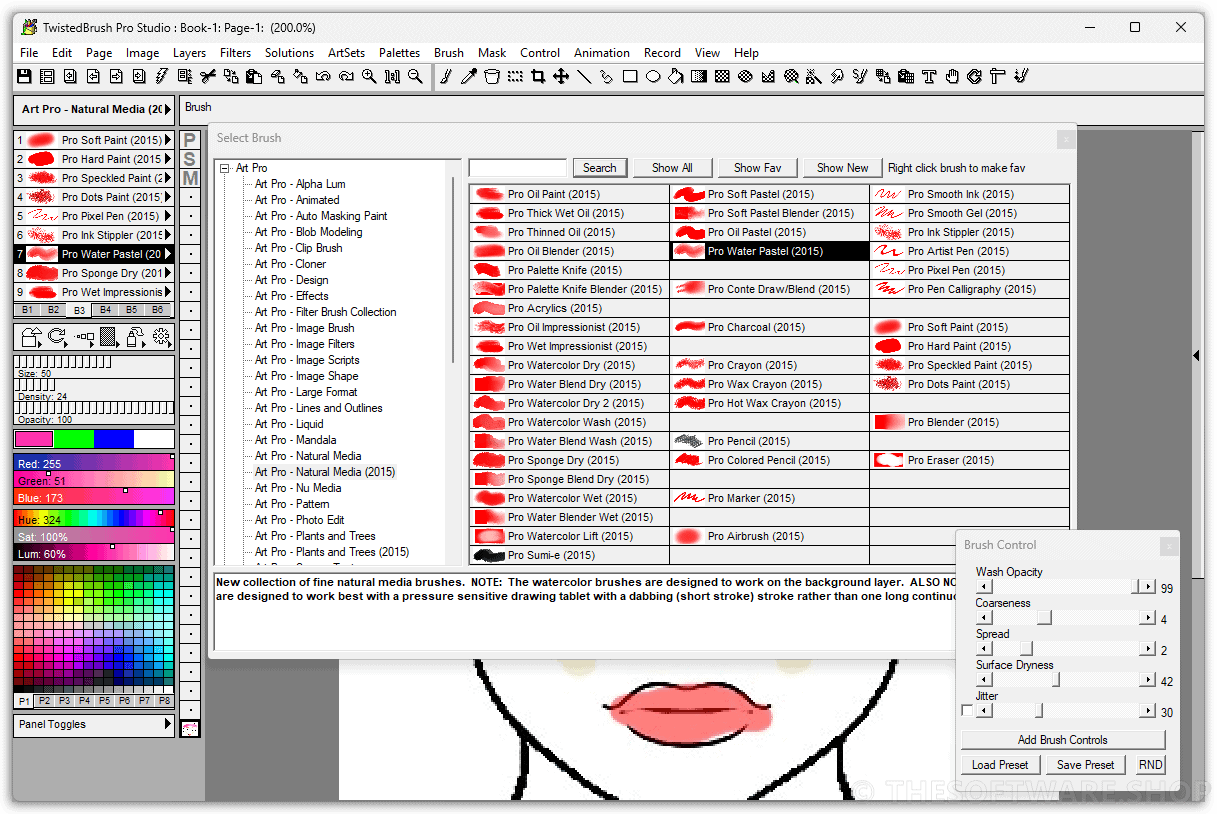Select the dotted rectangle selection tool

(515, 76)
